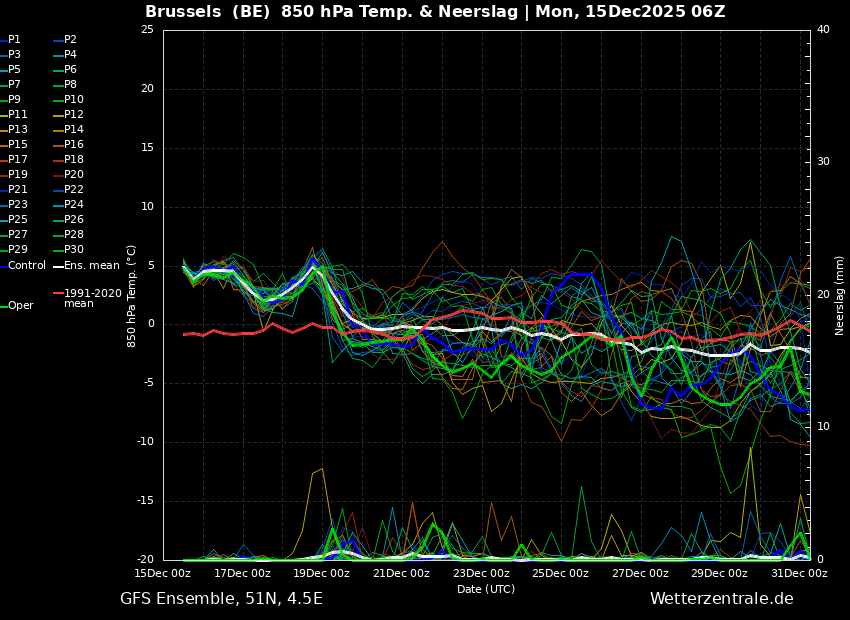Select the P23 legend entry
The width and height of the screenshot is (850, 620).
[x=17, y=204]
